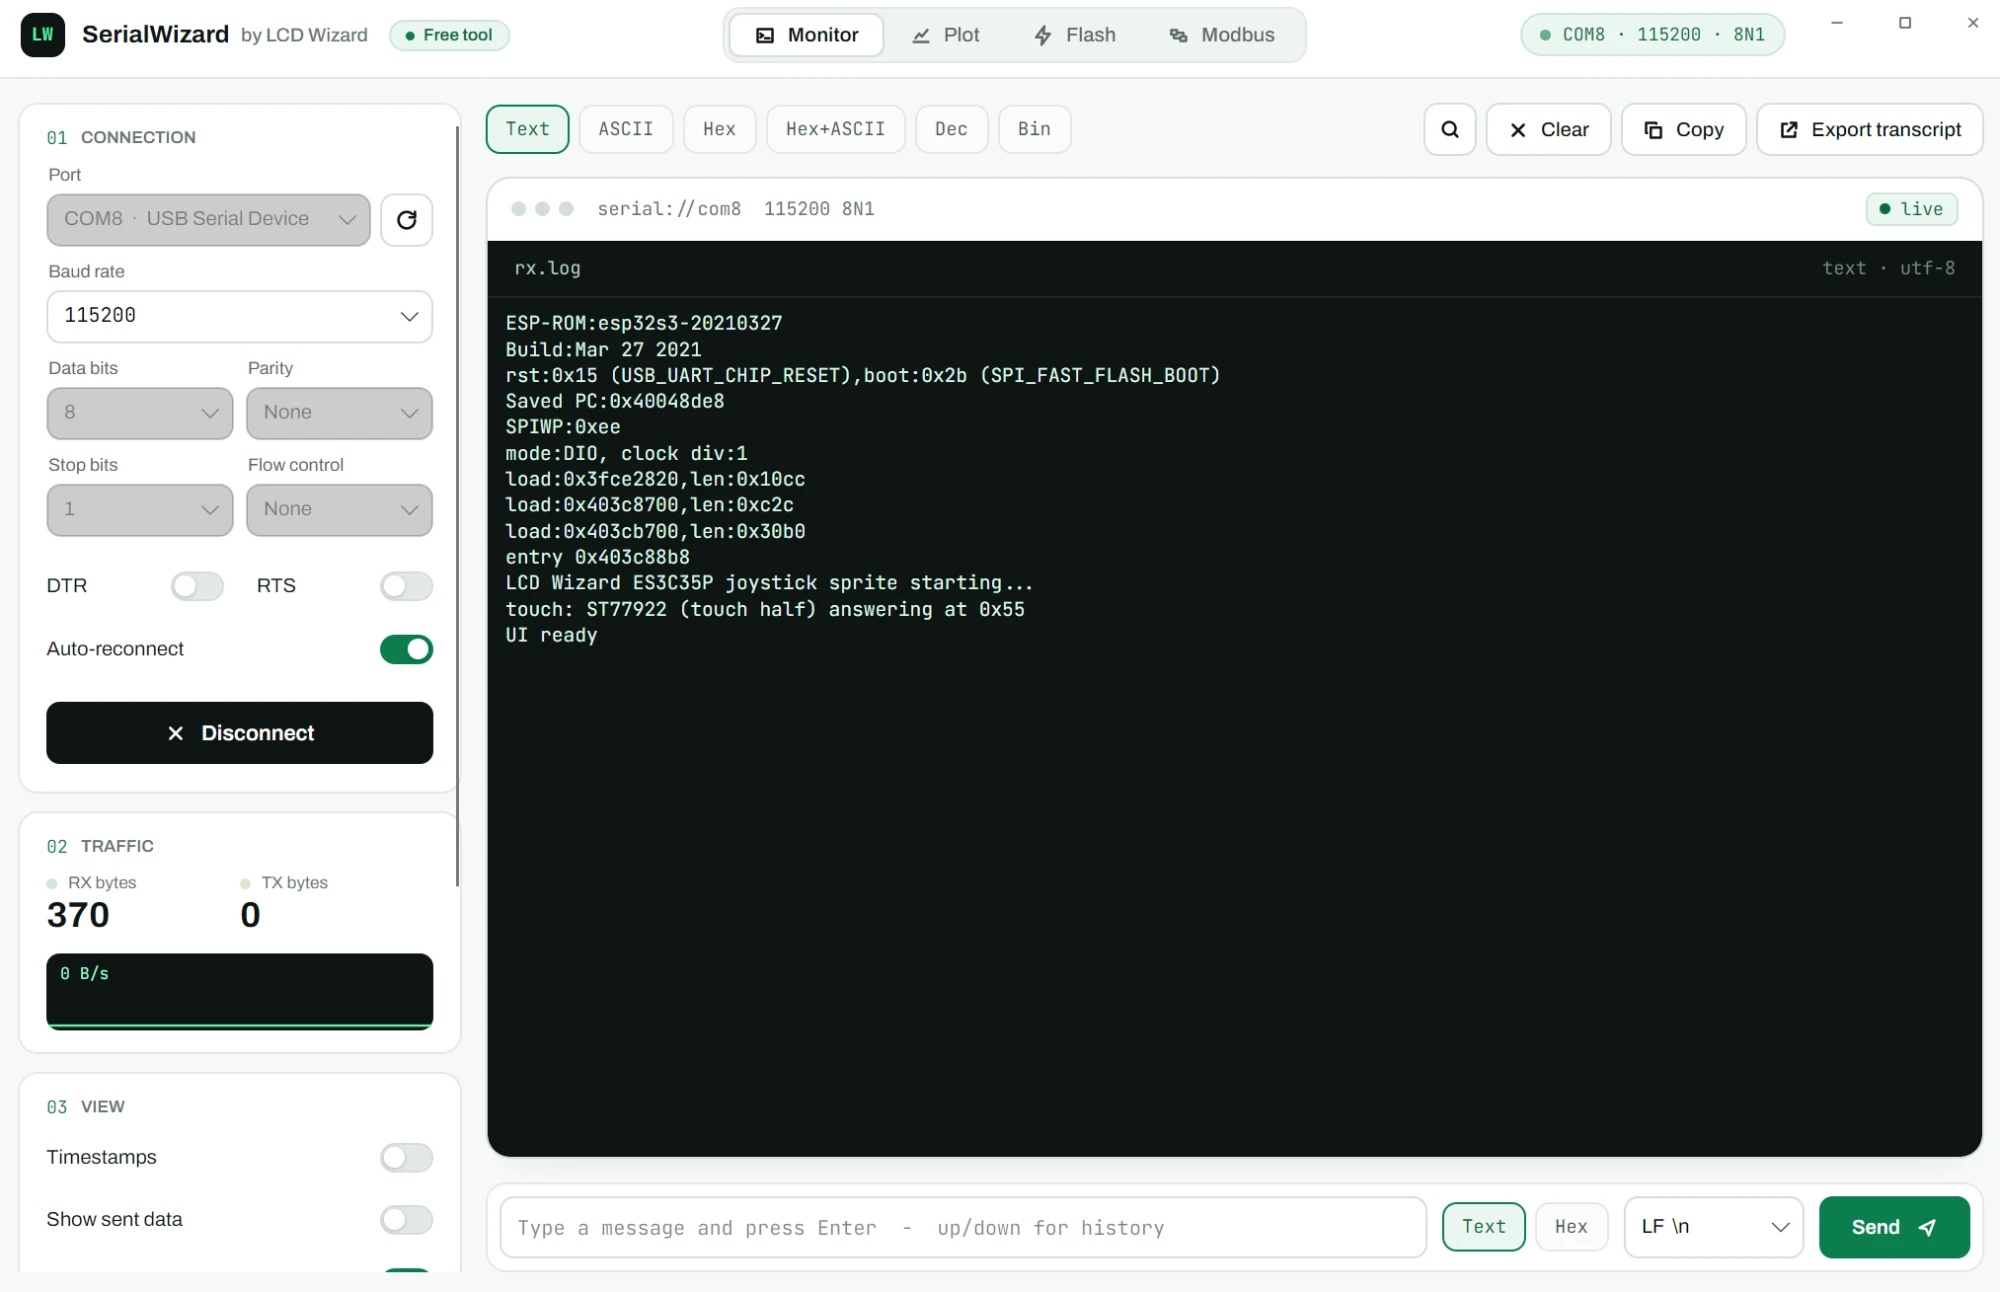Click the Free tool badge

tap(449, 35)
